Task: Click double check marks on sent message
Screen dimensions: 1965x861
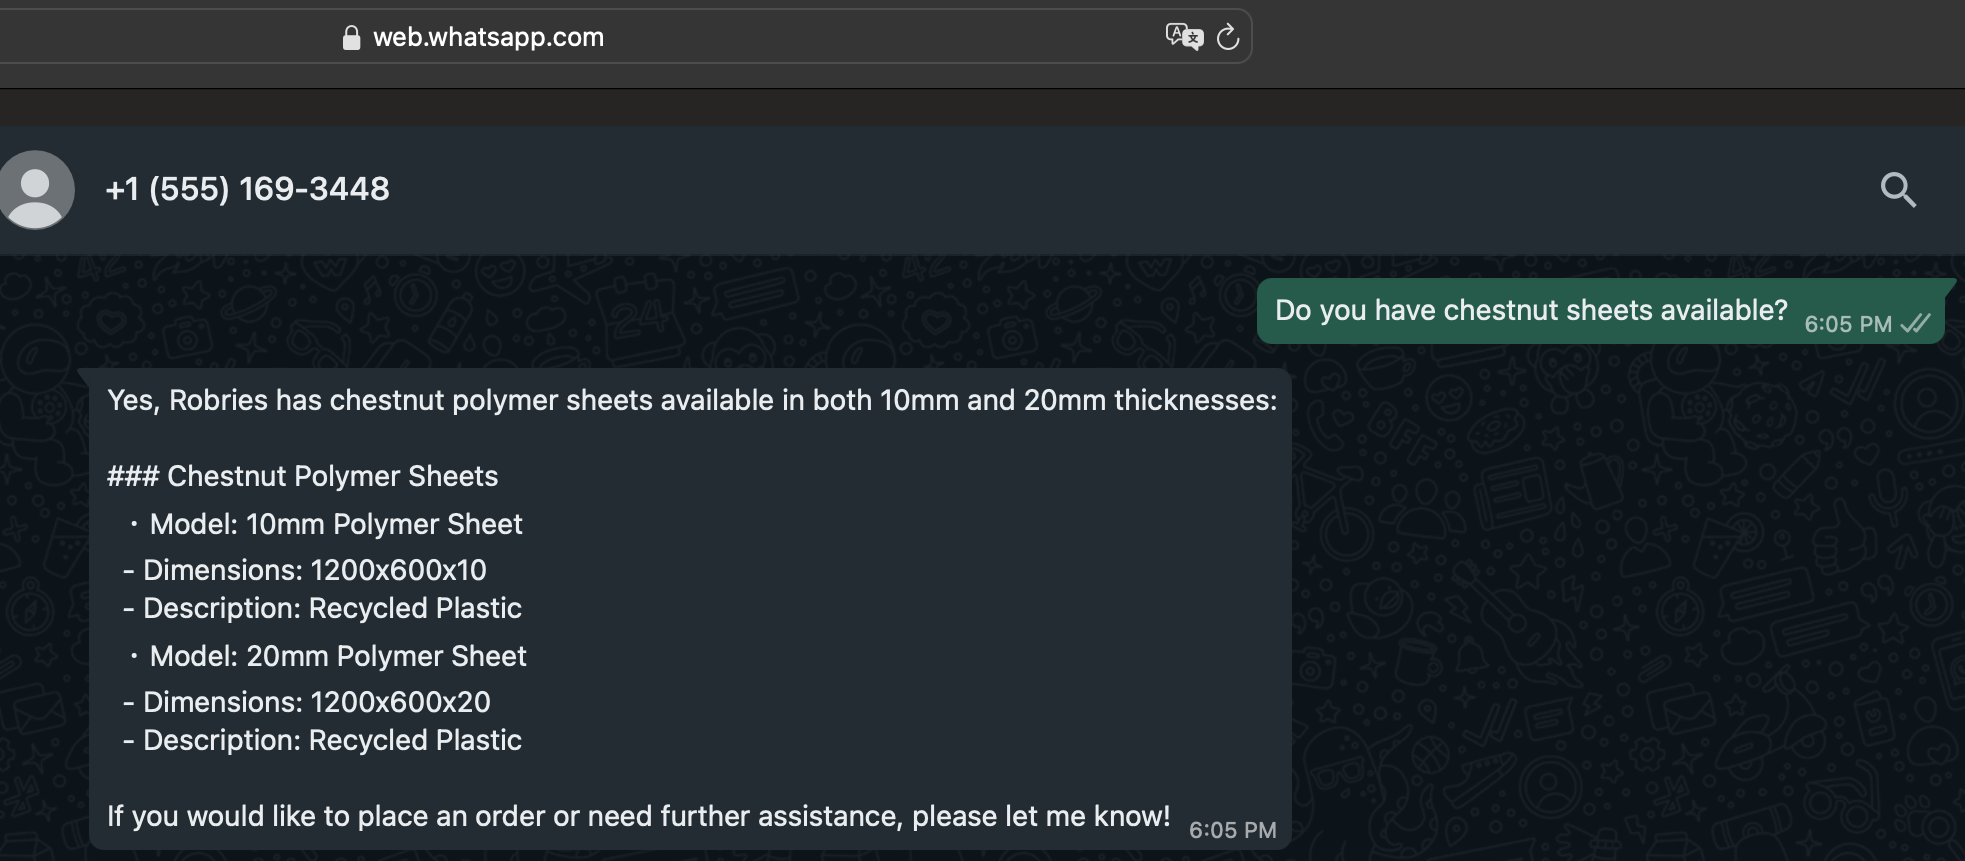Action: click(1915, 324)
